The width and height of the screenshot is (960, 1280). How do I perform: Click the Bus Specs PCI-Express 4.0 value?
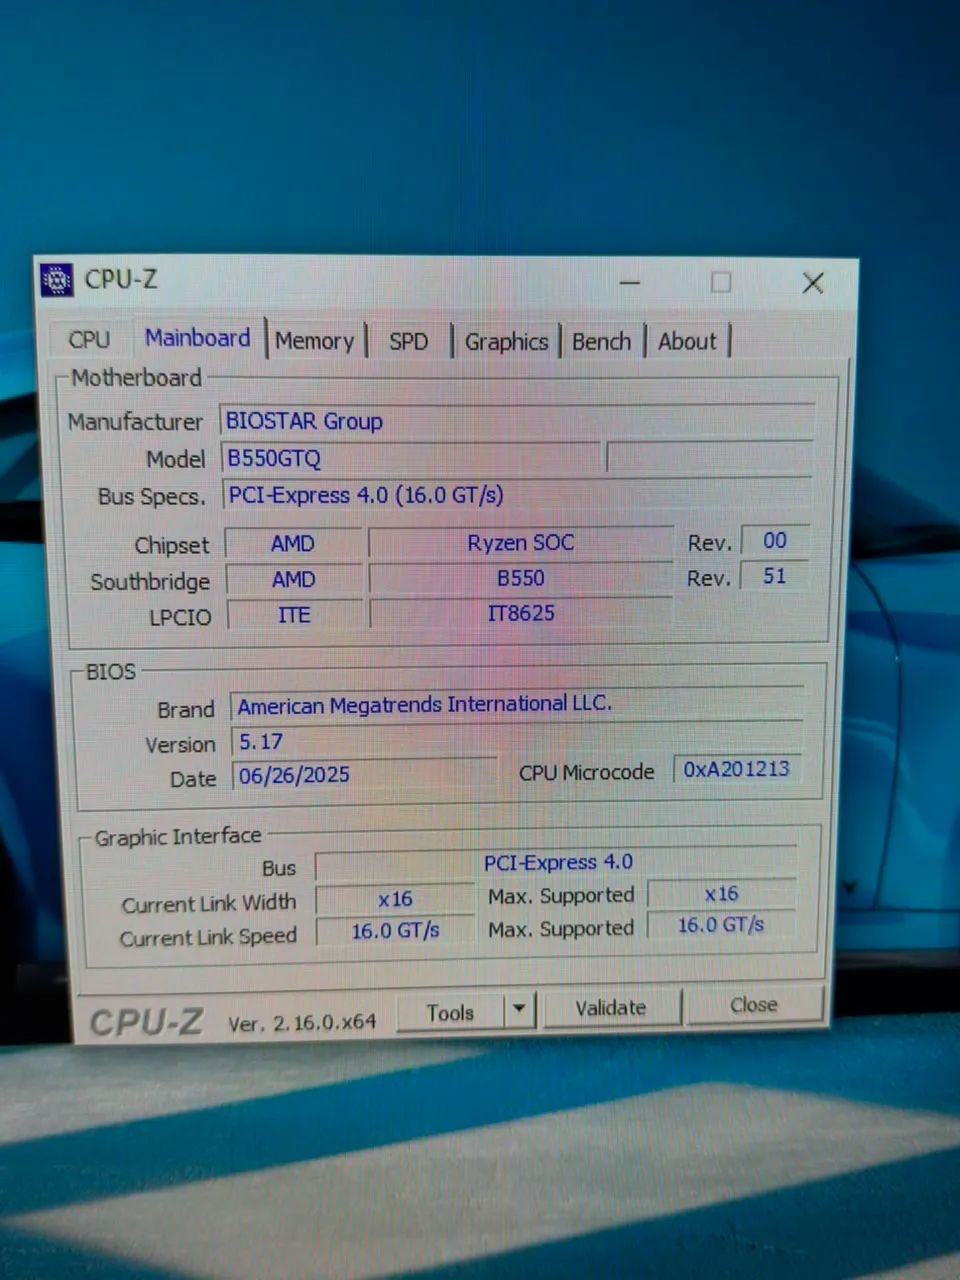(518, 495)
